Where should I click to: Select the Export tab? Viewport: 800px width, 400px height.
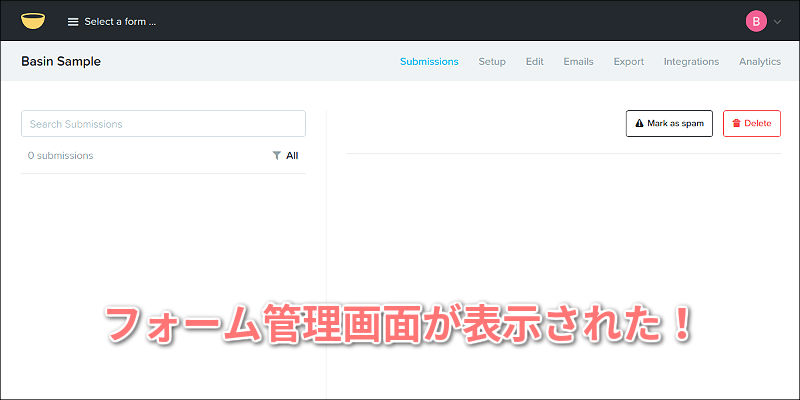point(629,61)
